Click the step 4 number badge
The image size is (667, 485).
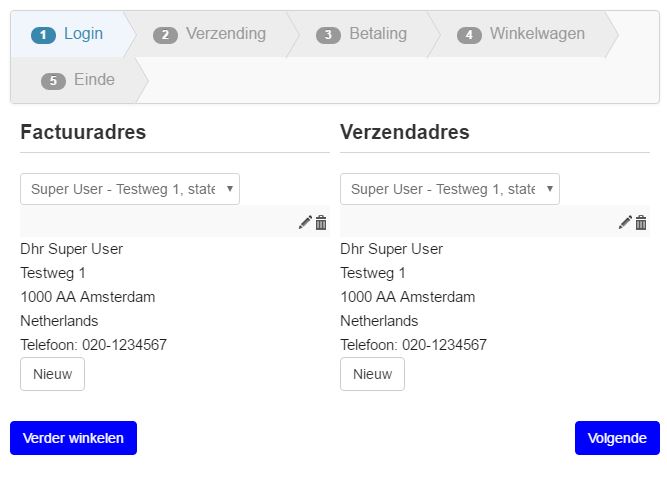(469, 35)
